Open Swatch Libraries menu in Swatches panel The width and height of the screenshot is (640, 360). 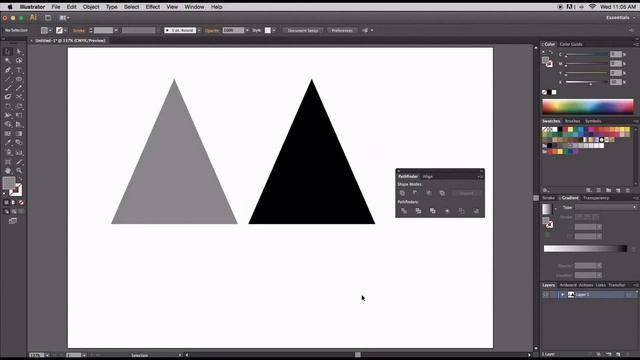(546, 190)
